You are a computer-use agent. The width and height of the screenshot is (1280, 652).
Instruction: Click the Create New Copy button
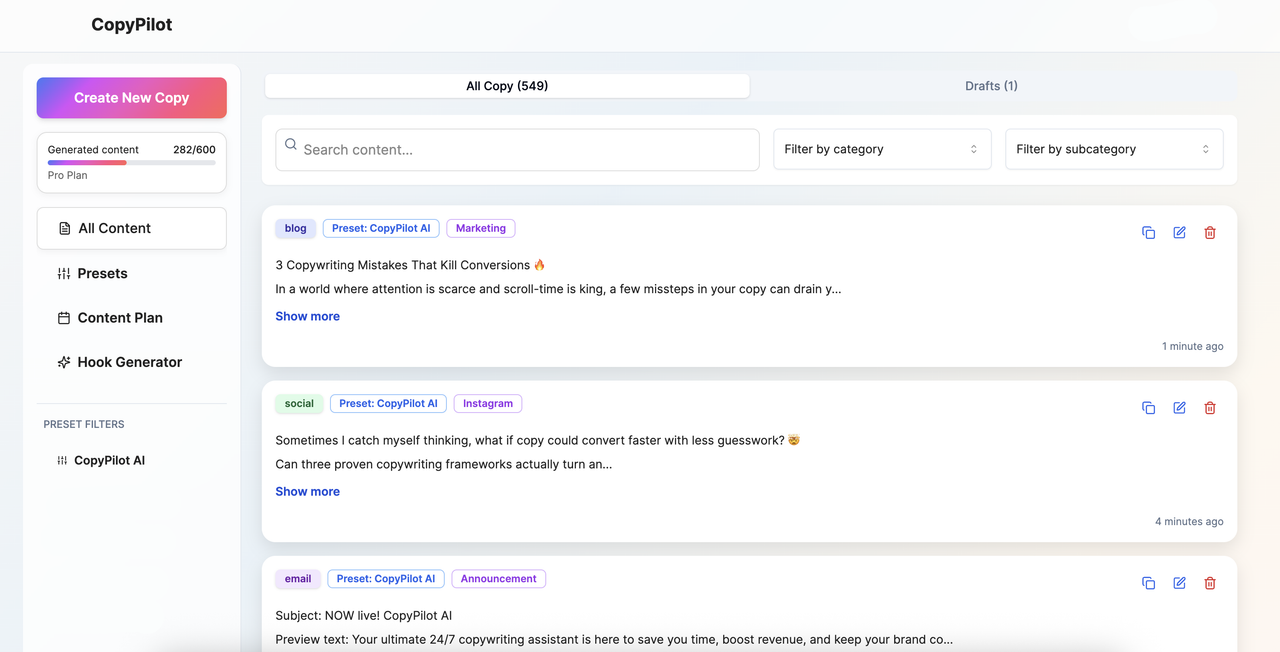(132, 98)
